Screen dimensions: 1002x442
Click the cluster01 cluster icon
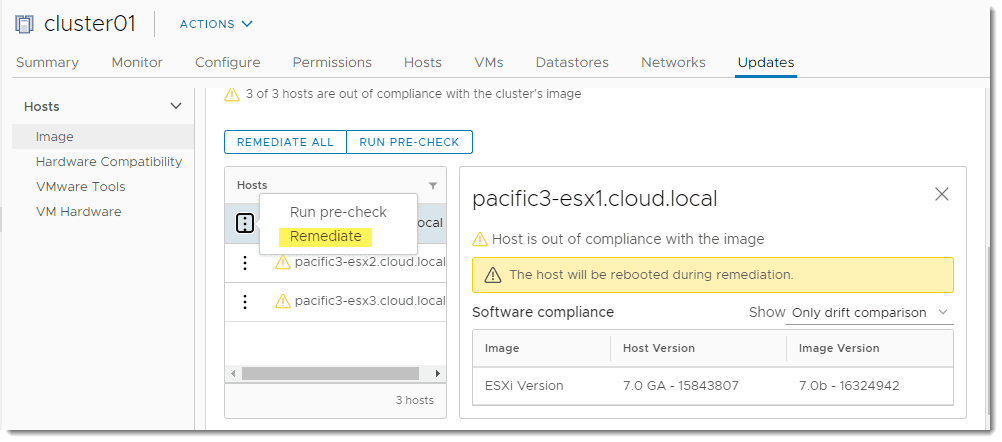point(25,24)
